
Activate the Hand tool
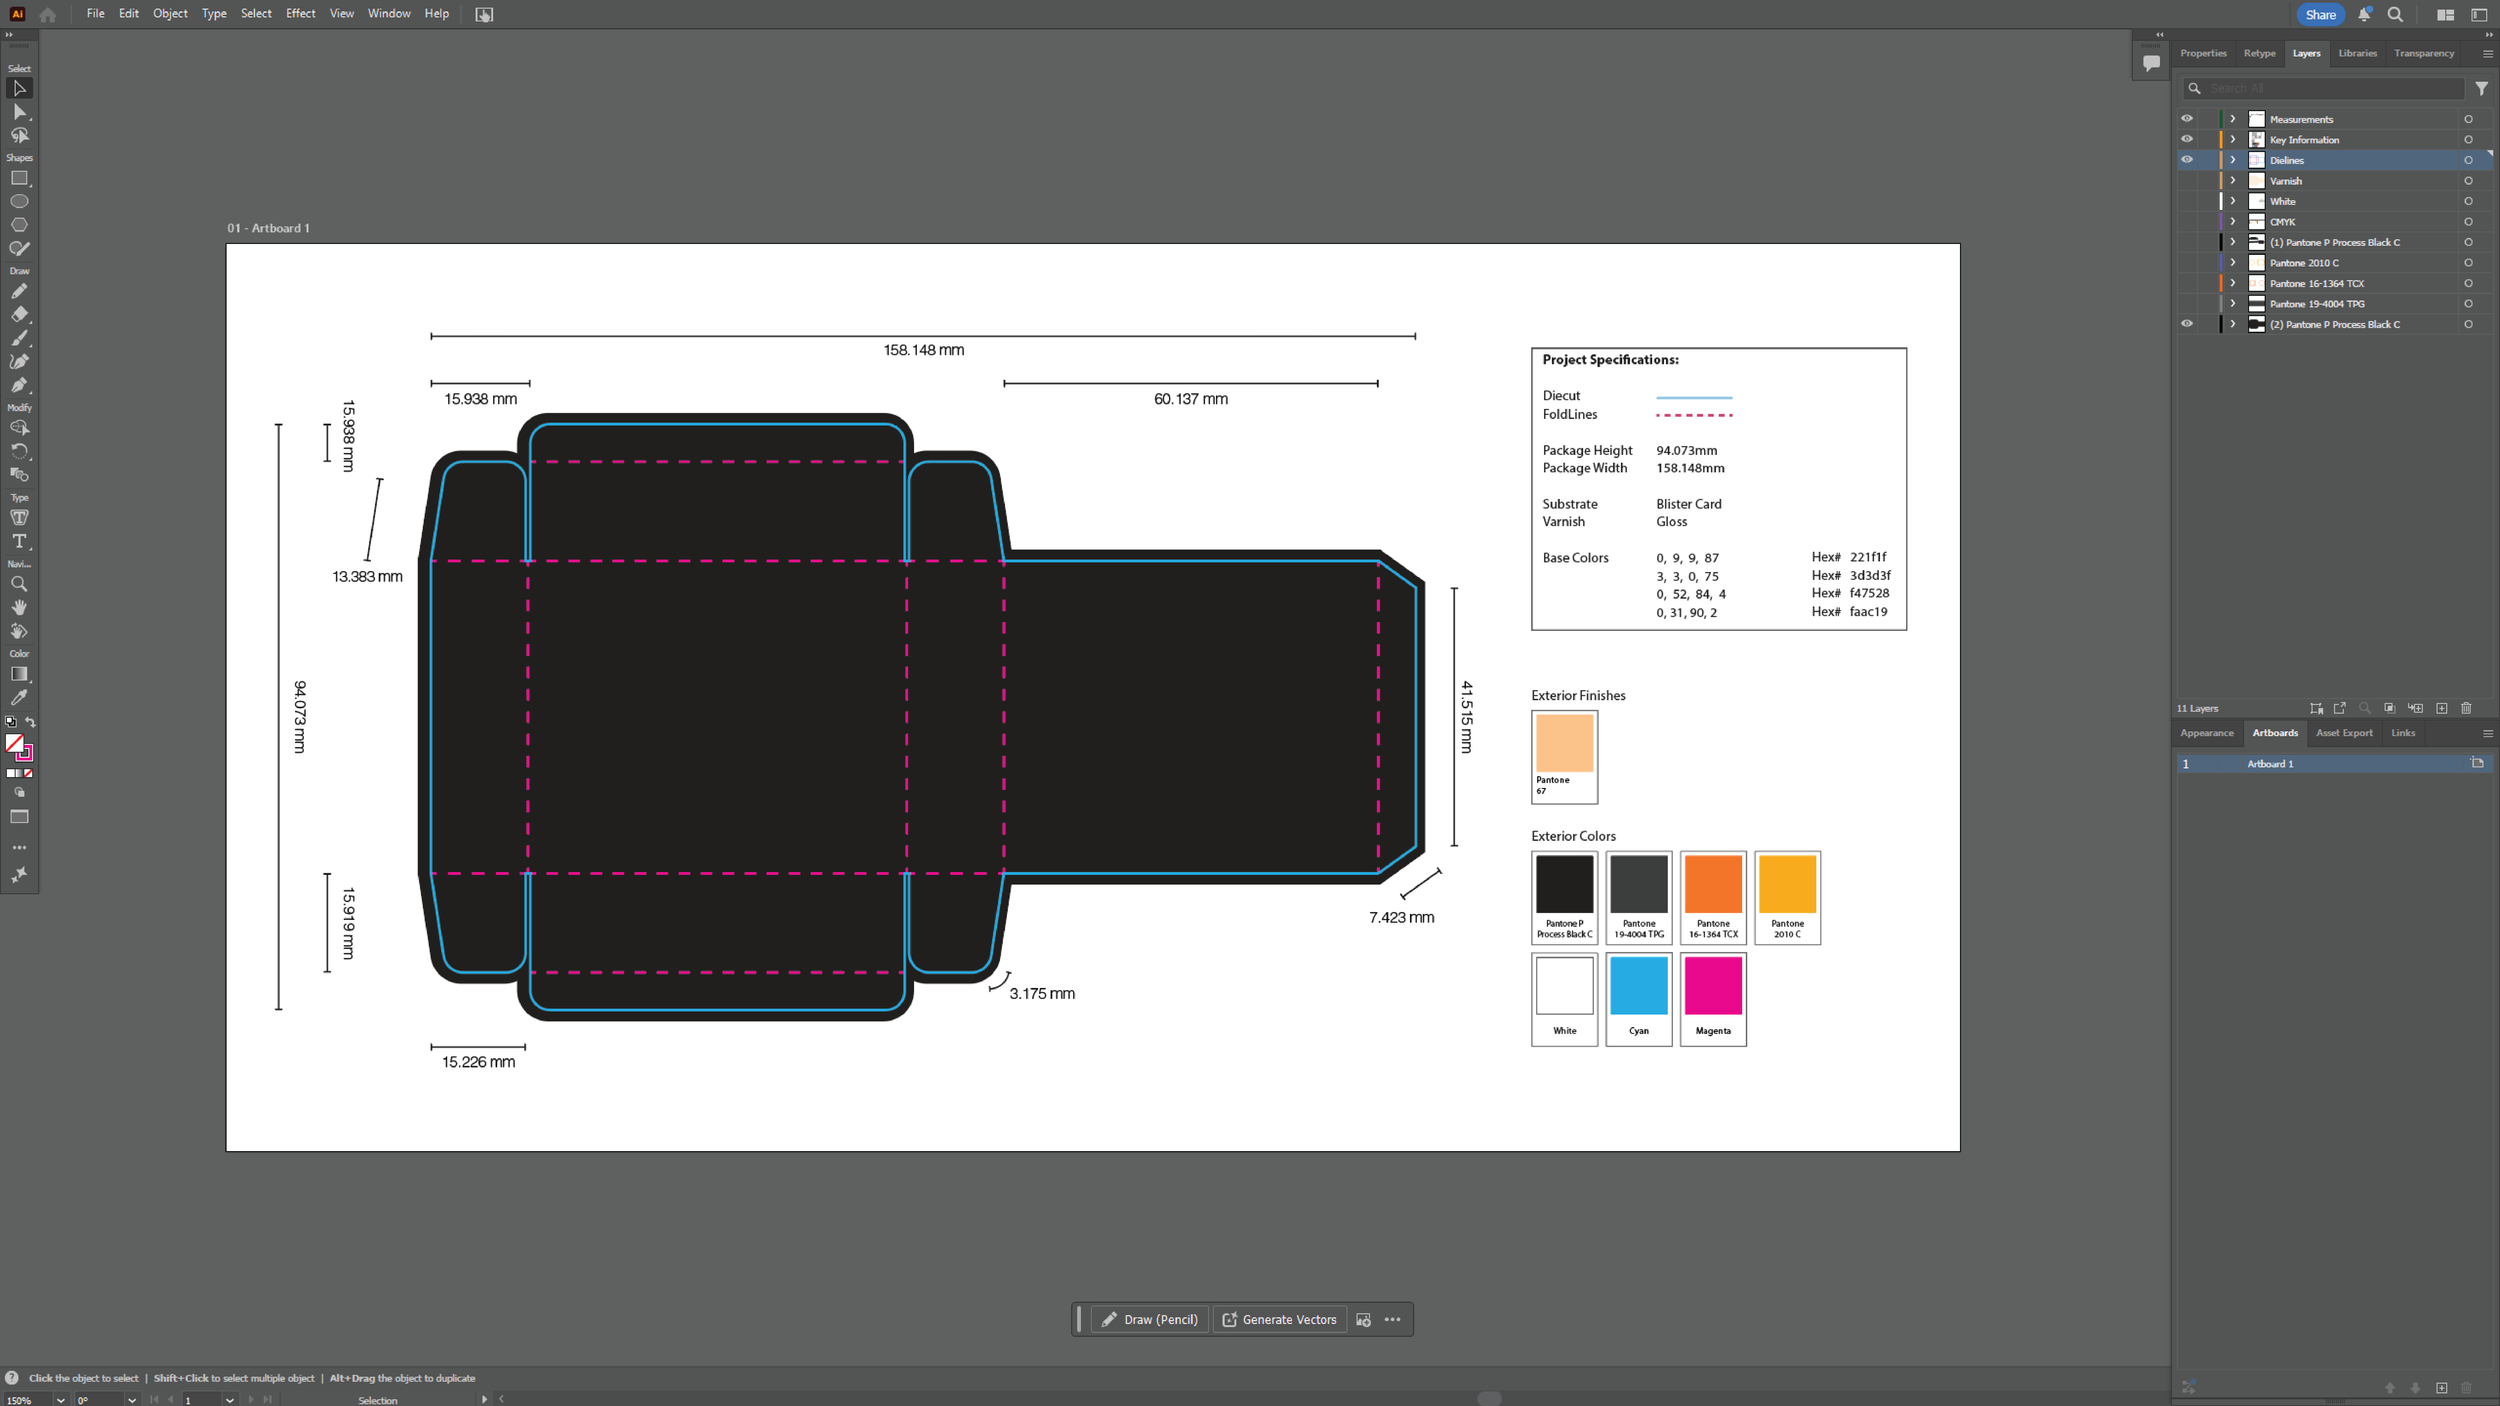coord(19,607)
